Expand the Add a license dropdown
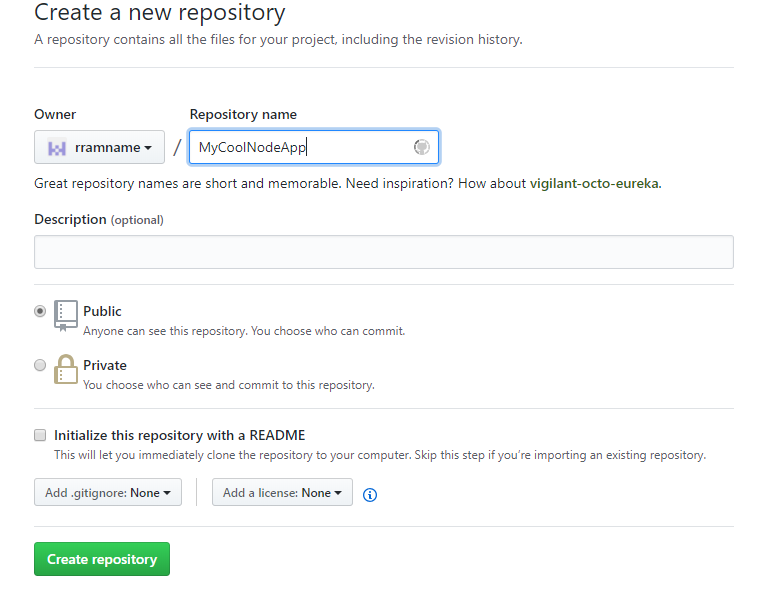The height and width of the screenshot is (616, 783). (282, 493)
